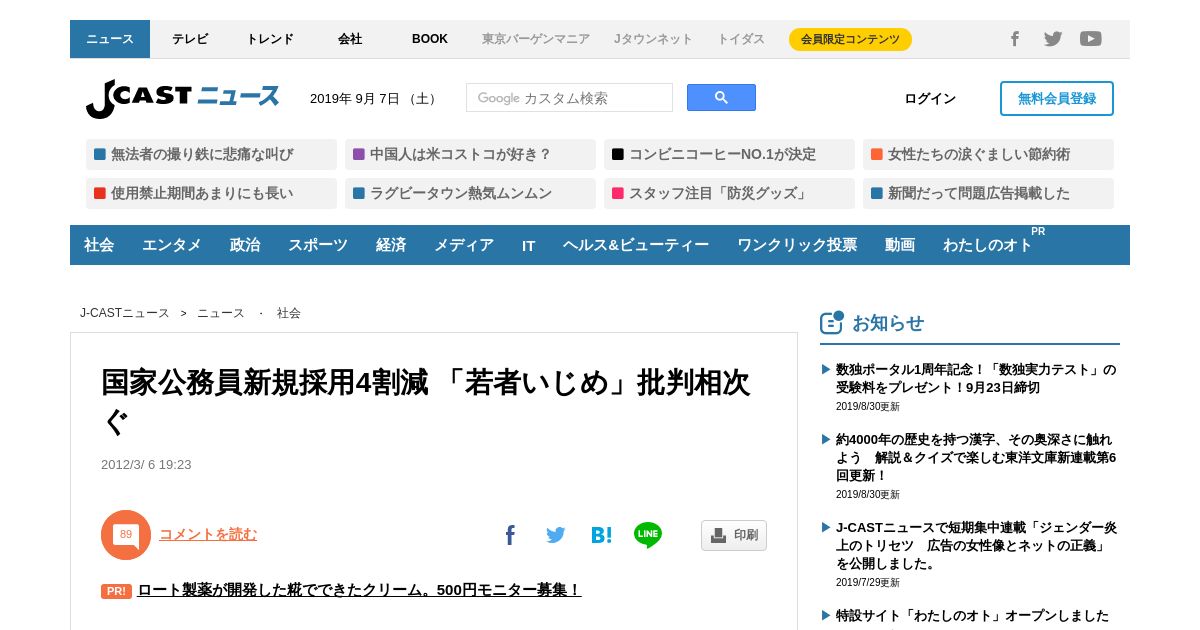Click the 社会 breadcrumb link
1200x630 pixels.
coord(289,313)
